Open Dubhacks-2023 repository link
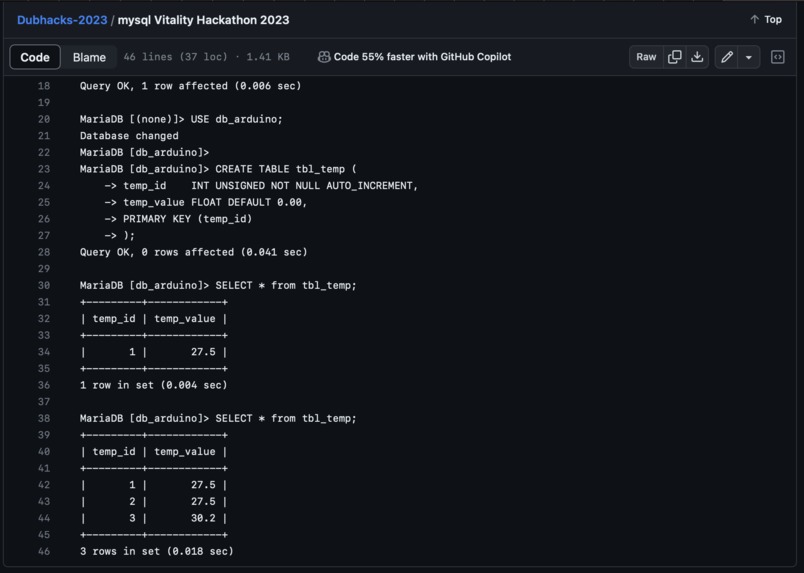The image size is (804, 573). [x=62, y=20]
